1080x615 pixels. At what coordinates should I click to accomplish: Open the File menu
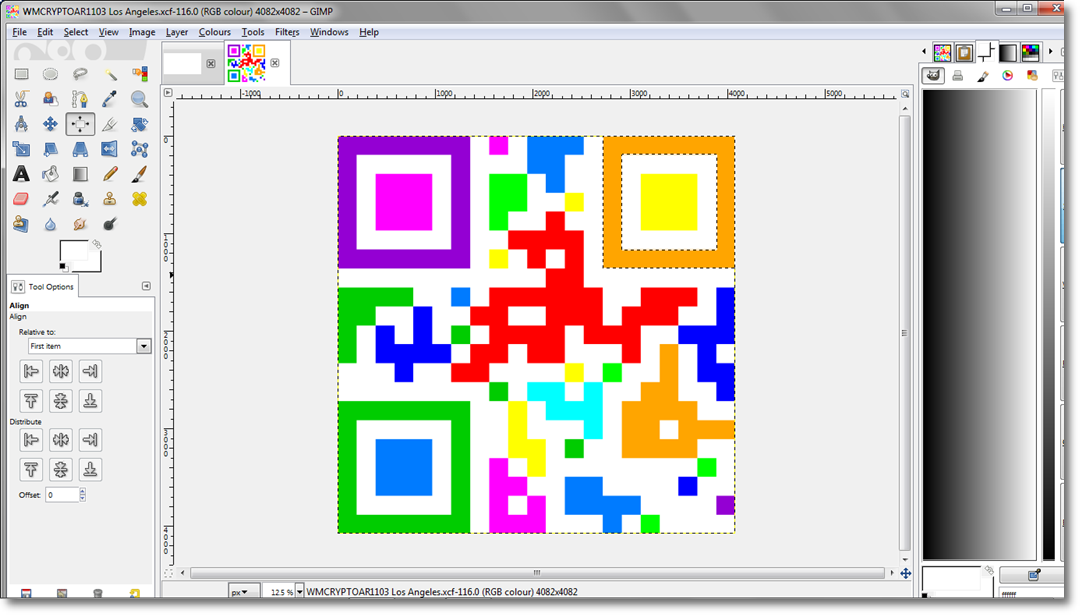click(19, 32)
